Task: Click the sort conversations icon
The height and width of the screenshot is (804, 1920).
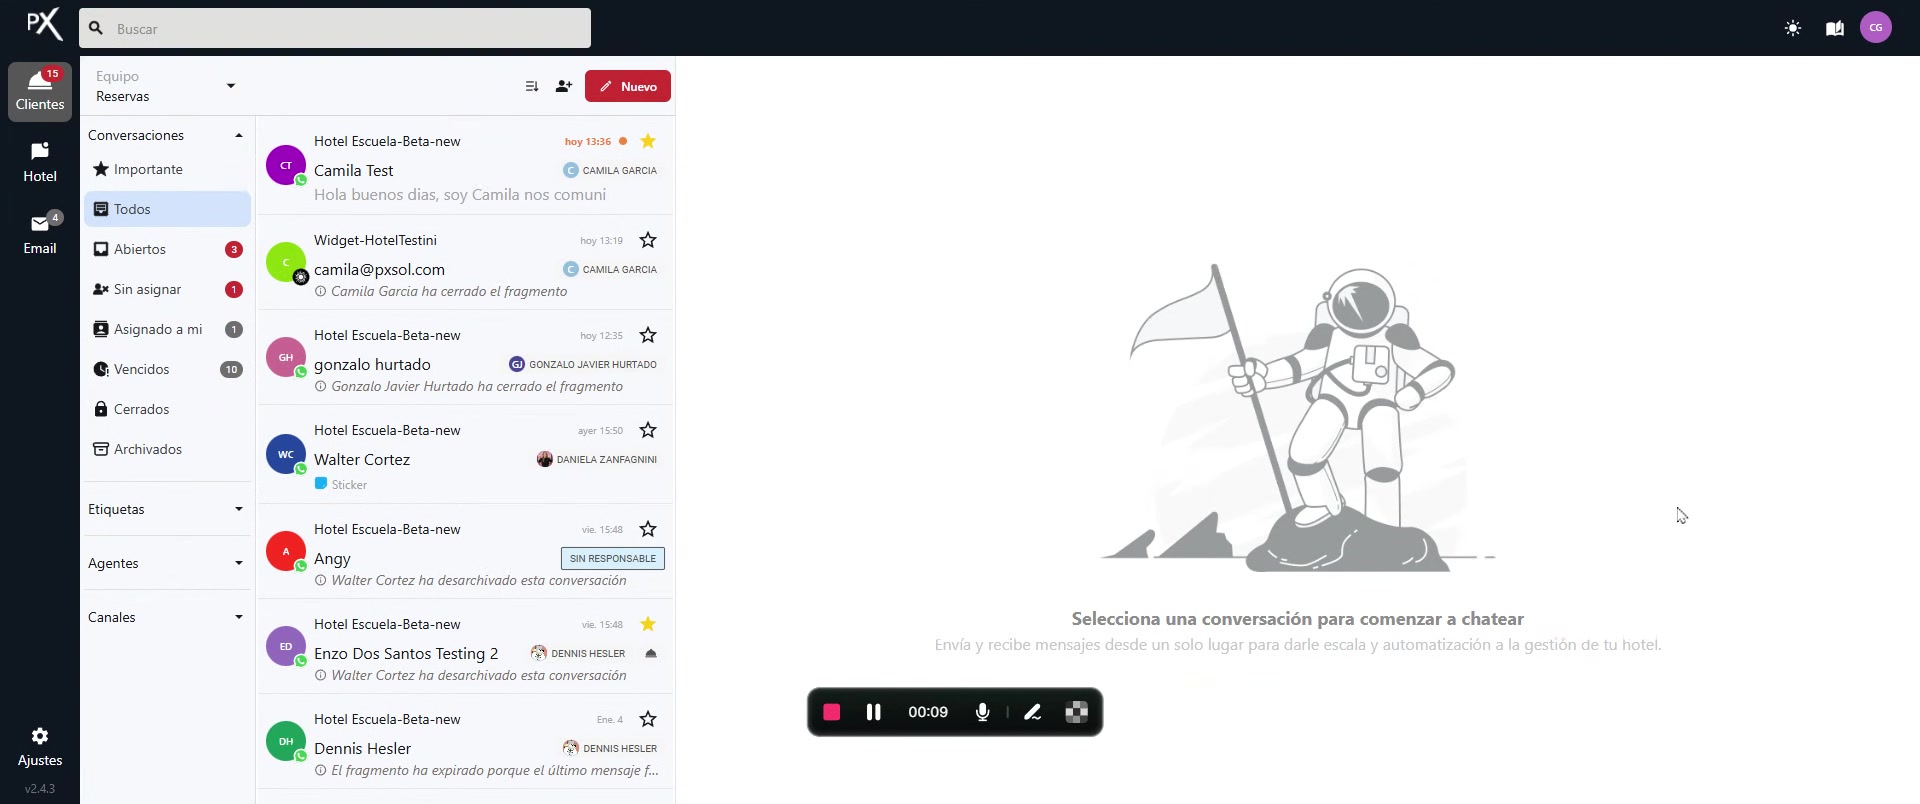Action: point(532,87)
